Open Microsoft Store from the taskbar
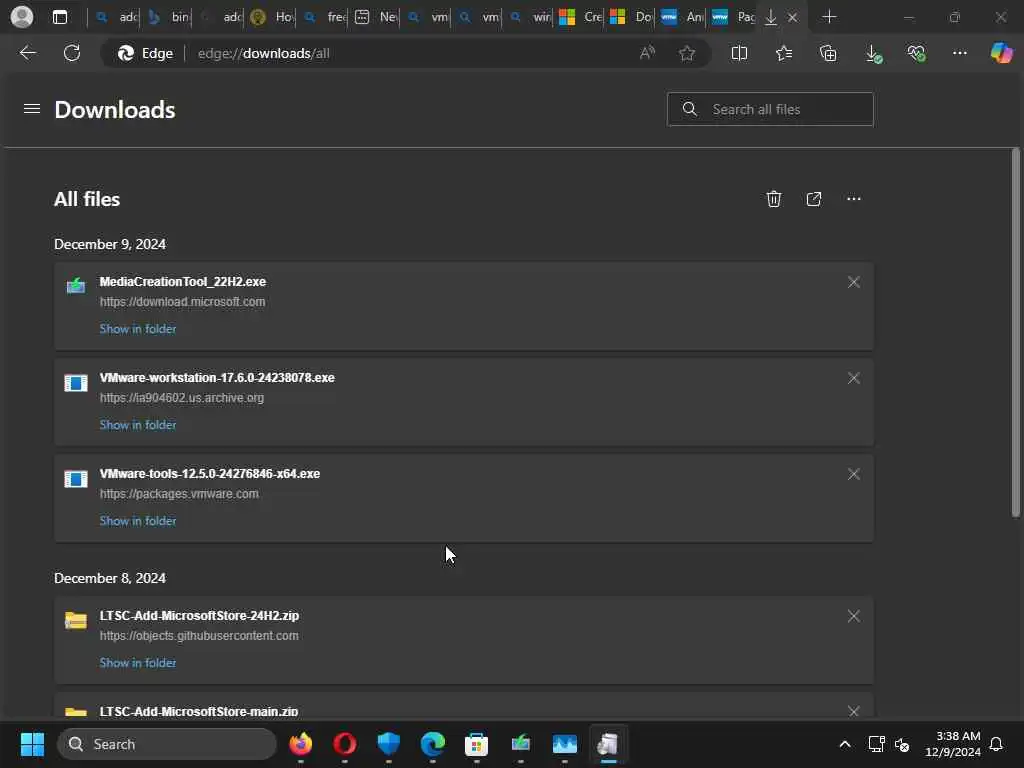Screen dimensions: 1024x768 pos(476,744)
